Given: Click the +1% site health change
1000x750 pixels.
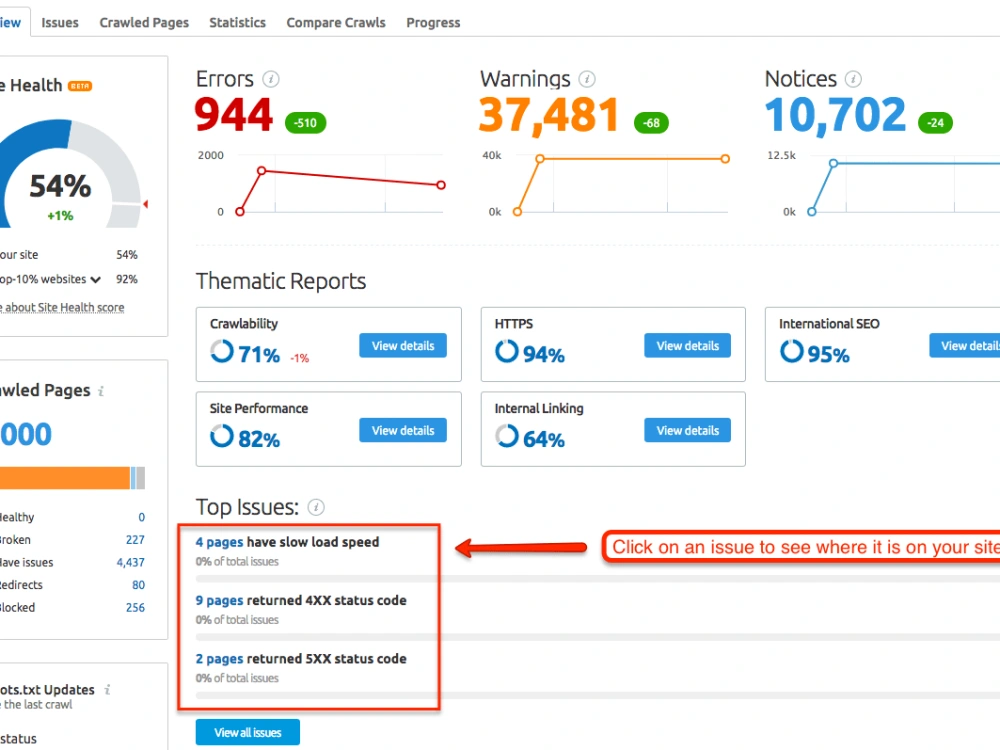Looking at the screenshot, I should [61, 216].
